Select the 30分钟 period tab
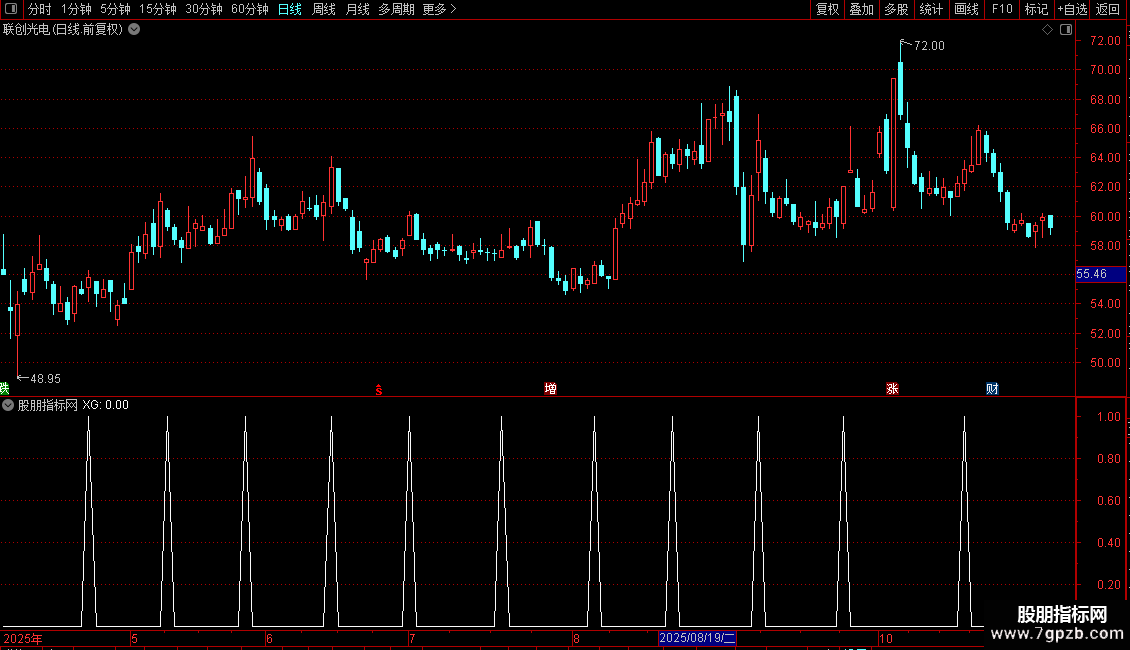 point(204,9)
